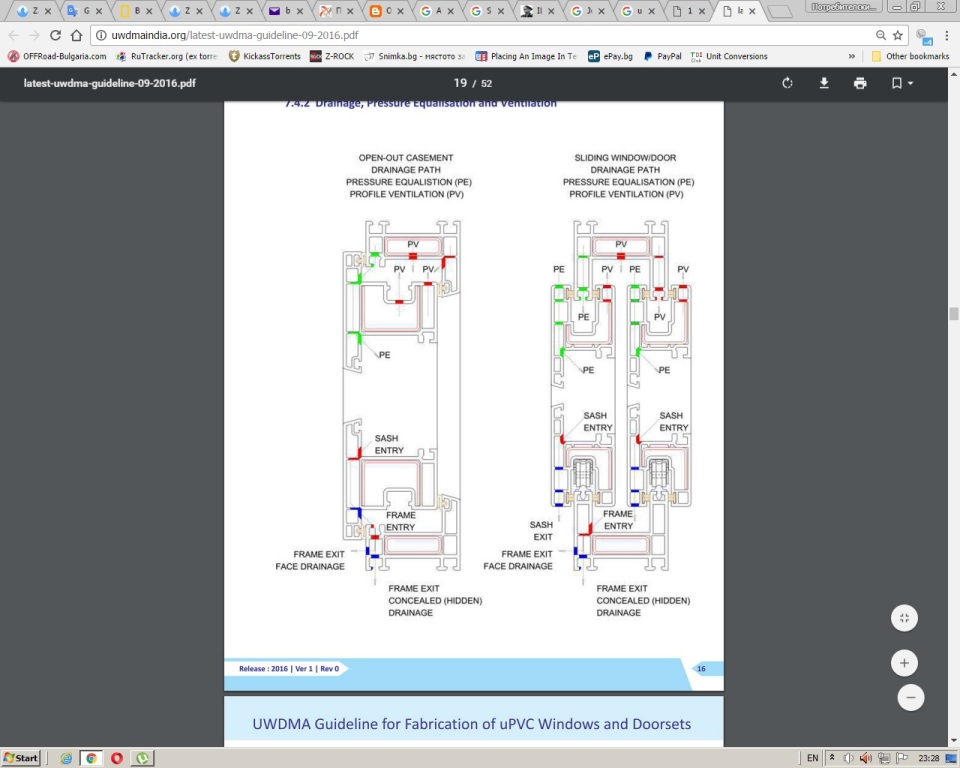Open the Chrome menu
Screen dimensions: 960x768
point(946,35)
